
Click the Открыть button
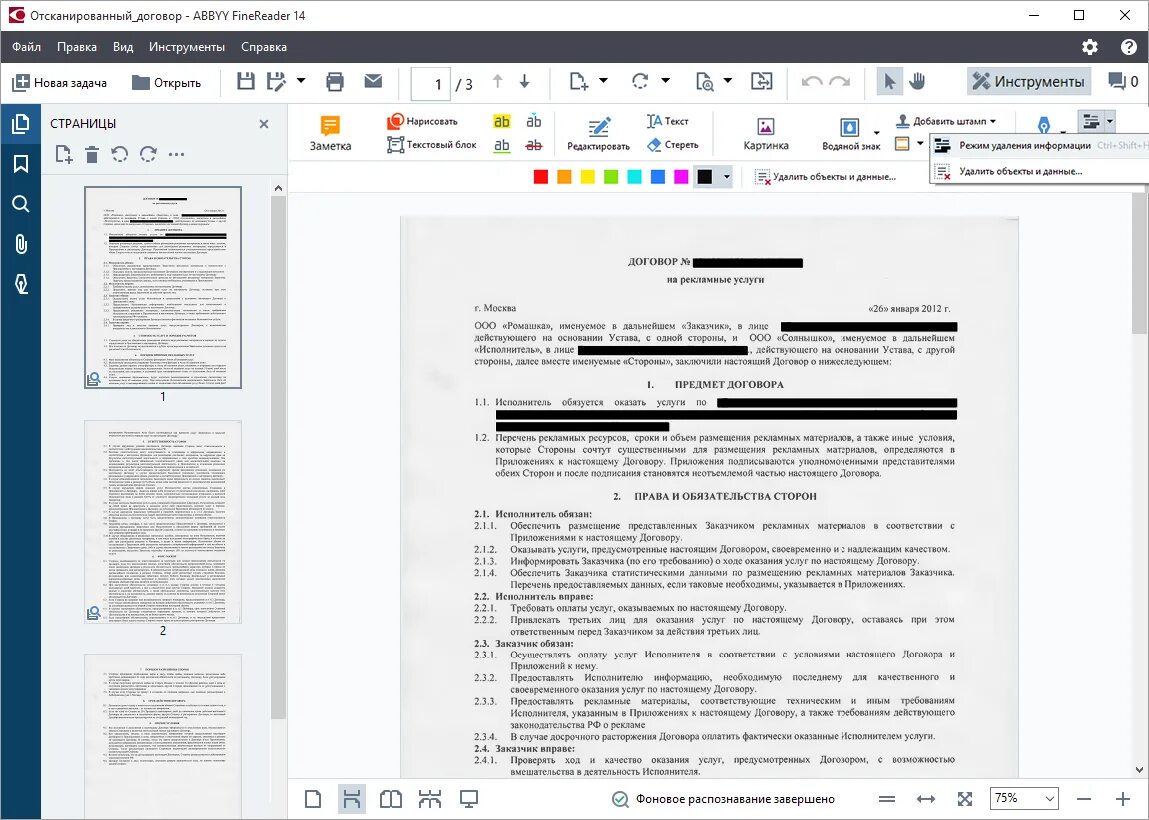tap(166, 83)
